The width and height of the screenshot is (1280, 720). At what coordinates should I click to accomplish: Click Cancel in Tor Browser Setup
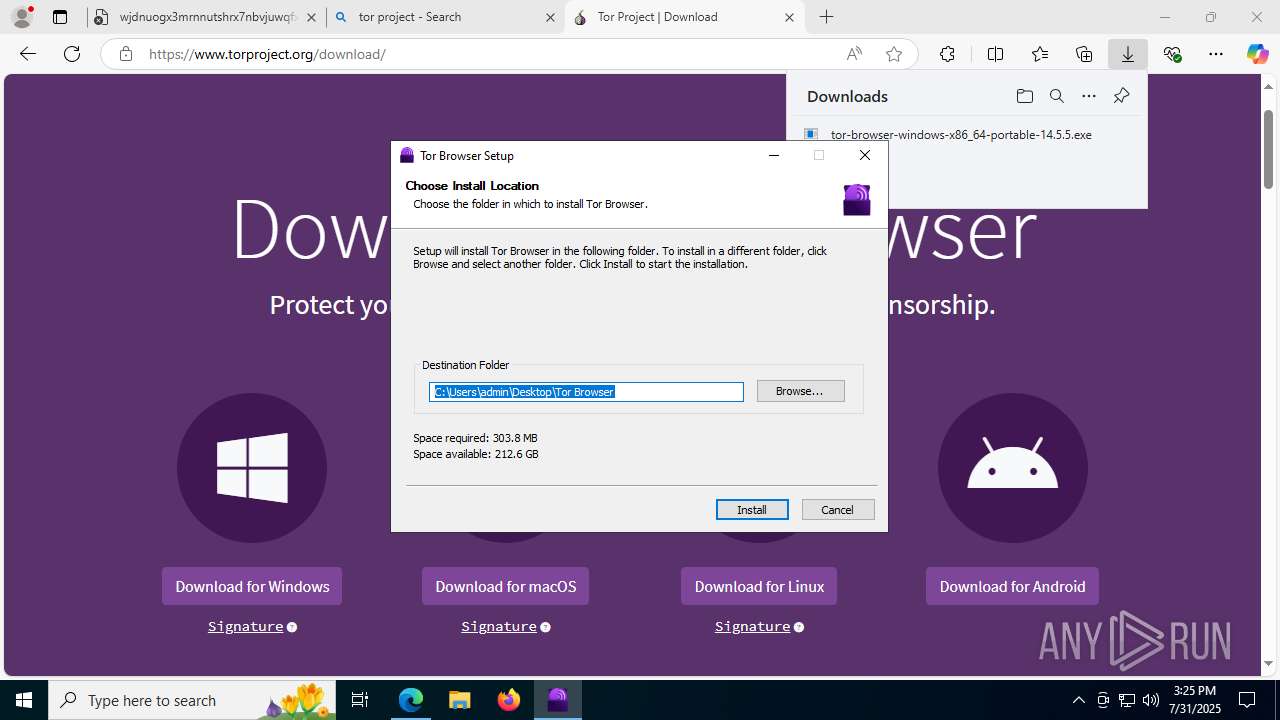(838, 510)
